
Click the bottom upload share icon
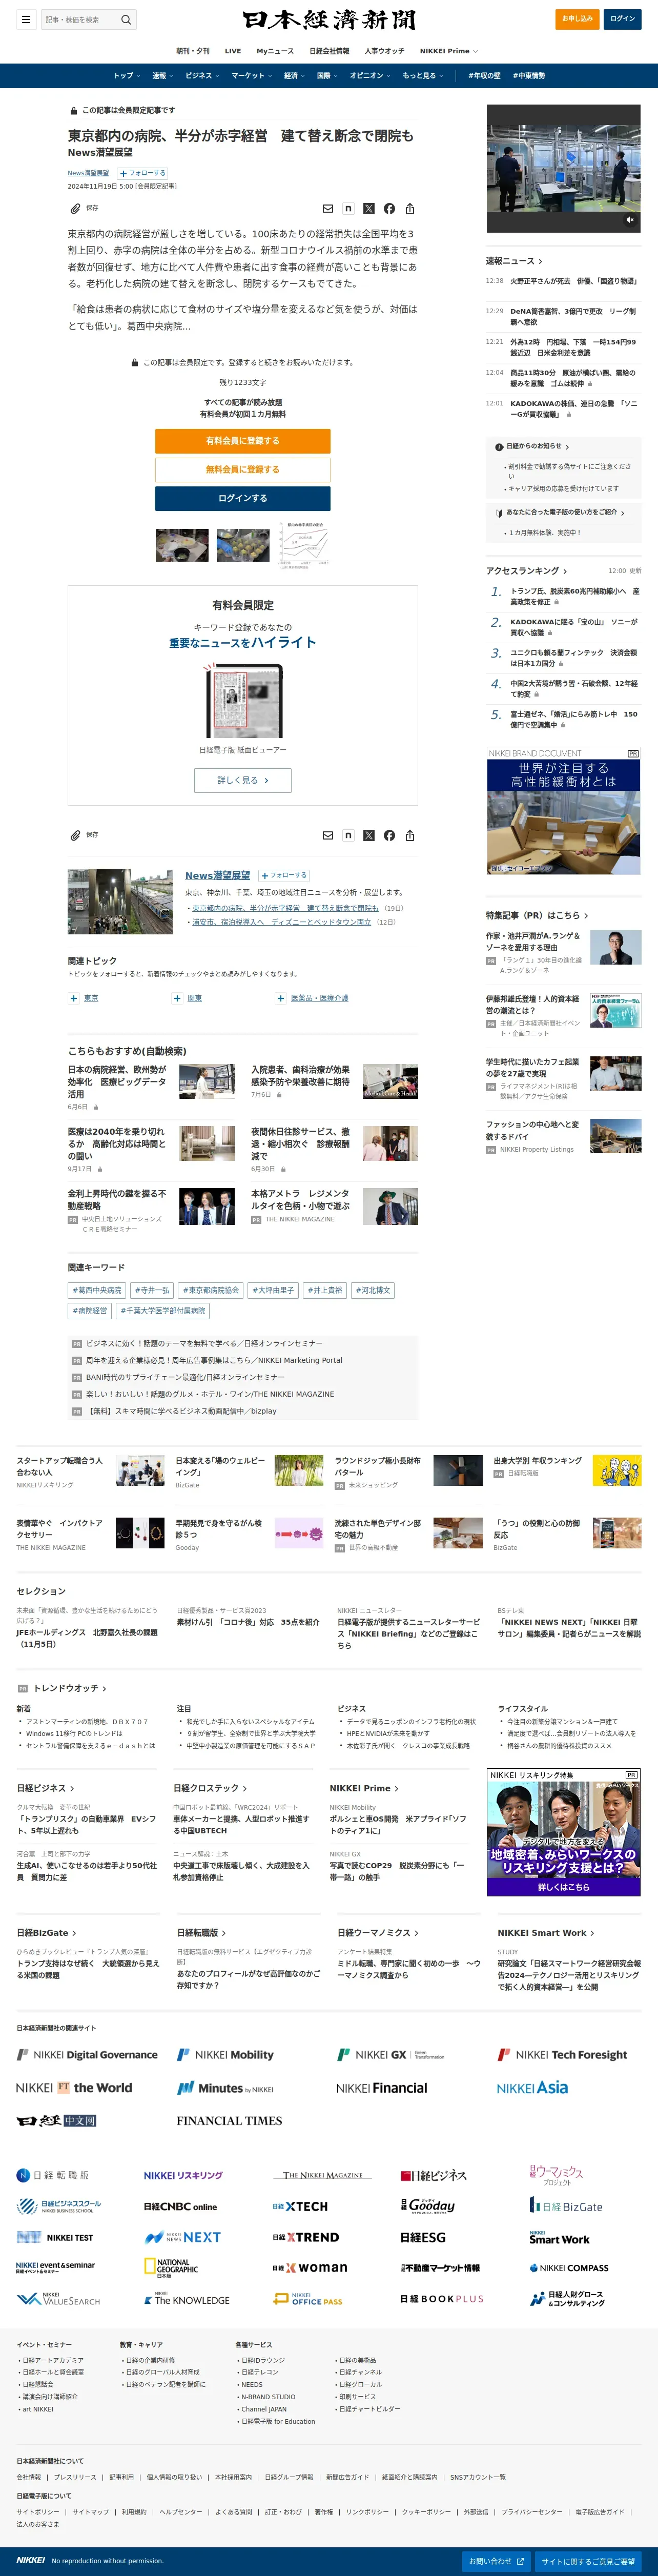pyautogui.click(x=410, y=835)
